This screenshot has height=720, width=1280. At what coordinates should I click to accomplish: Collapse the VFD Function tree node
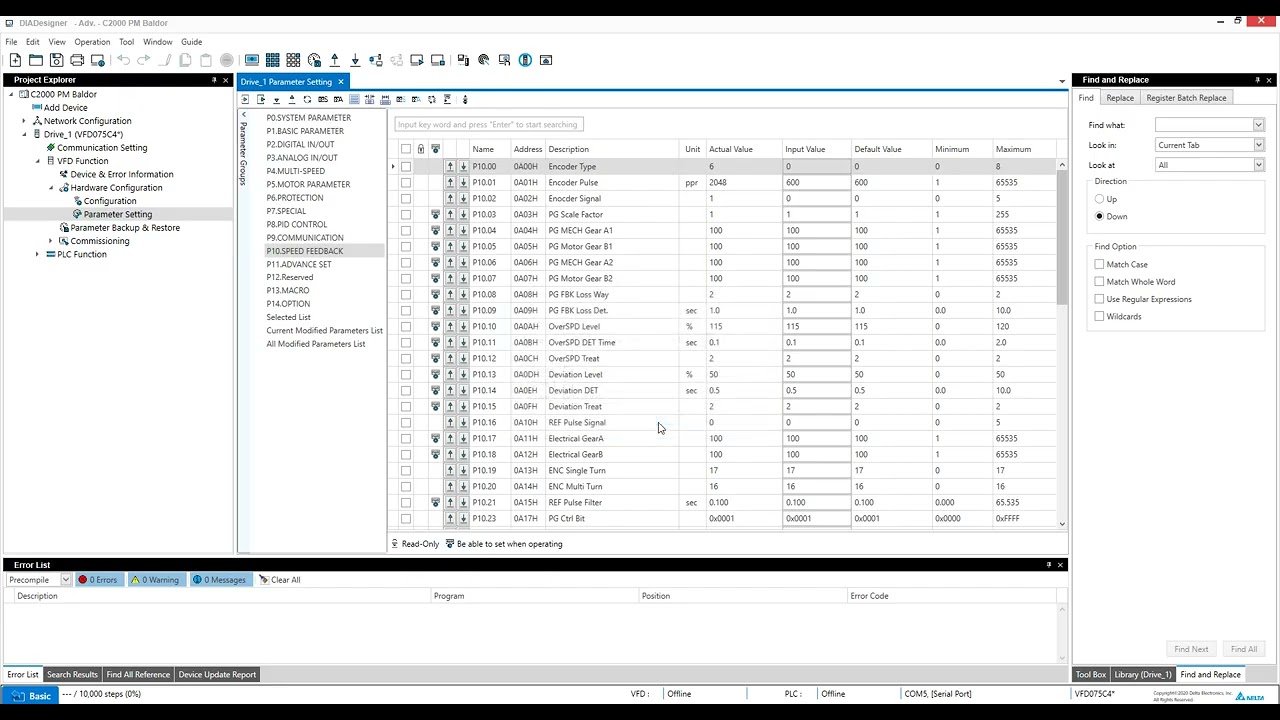(x=38, y=161)
